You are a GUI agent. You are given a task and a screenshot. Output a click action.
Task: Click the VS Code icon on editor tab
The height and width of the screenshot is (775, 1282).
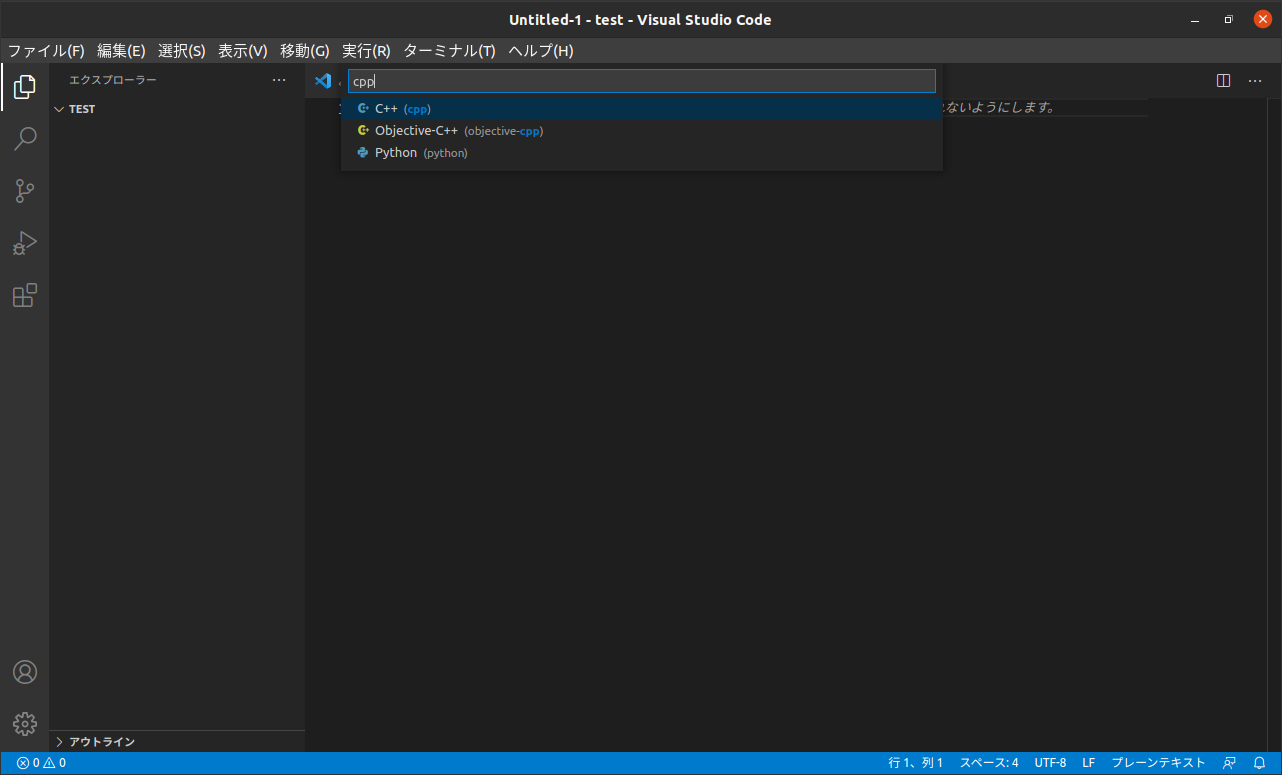point(322,81)
